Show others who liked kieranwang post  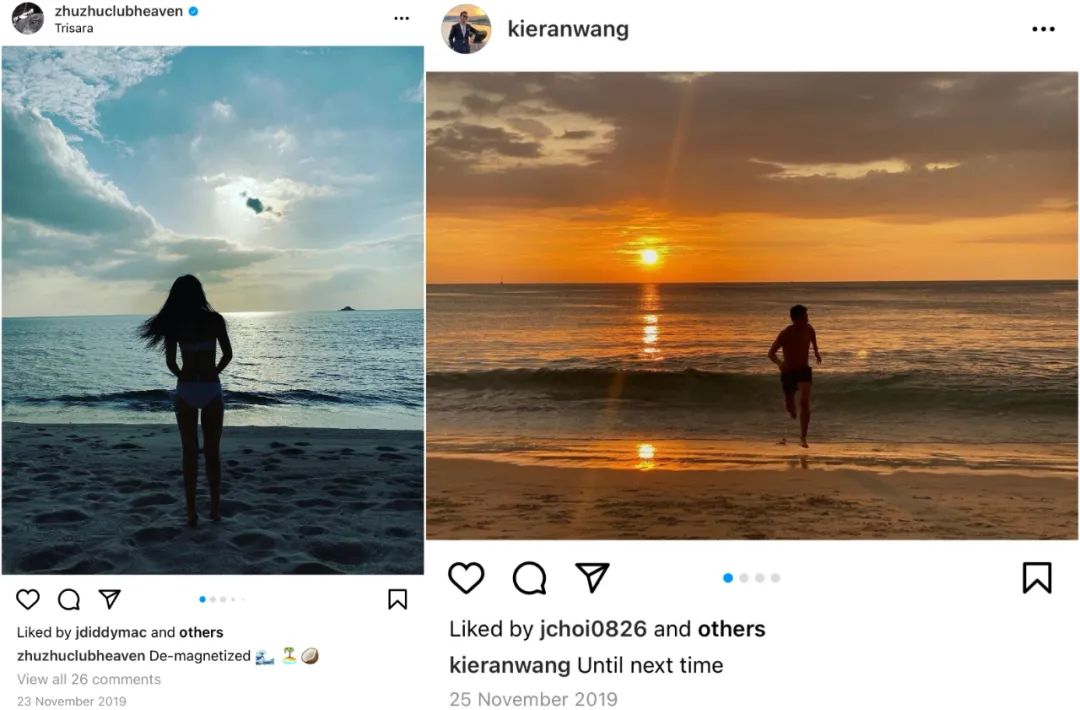click(731, 629)
